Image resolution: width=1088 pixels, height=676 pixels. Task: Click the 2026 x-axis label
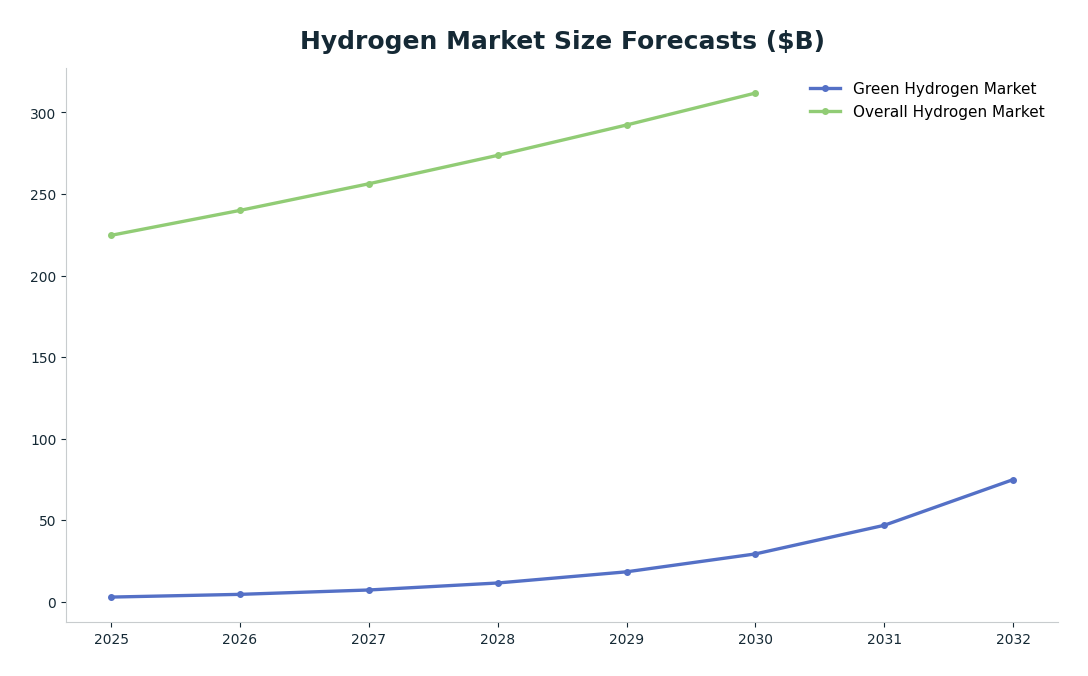(x=239, y=639)
